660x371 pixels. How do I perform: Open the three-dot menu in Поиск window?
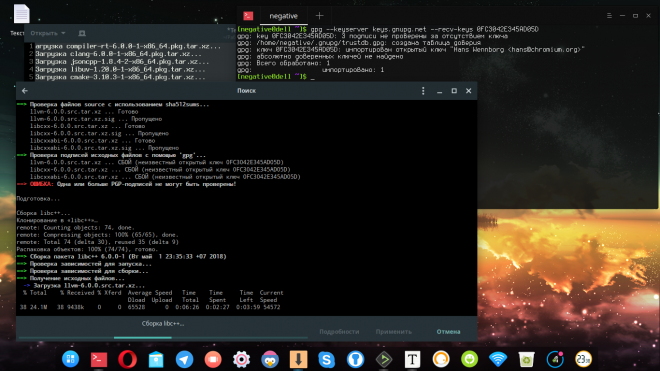pos(423,91)
